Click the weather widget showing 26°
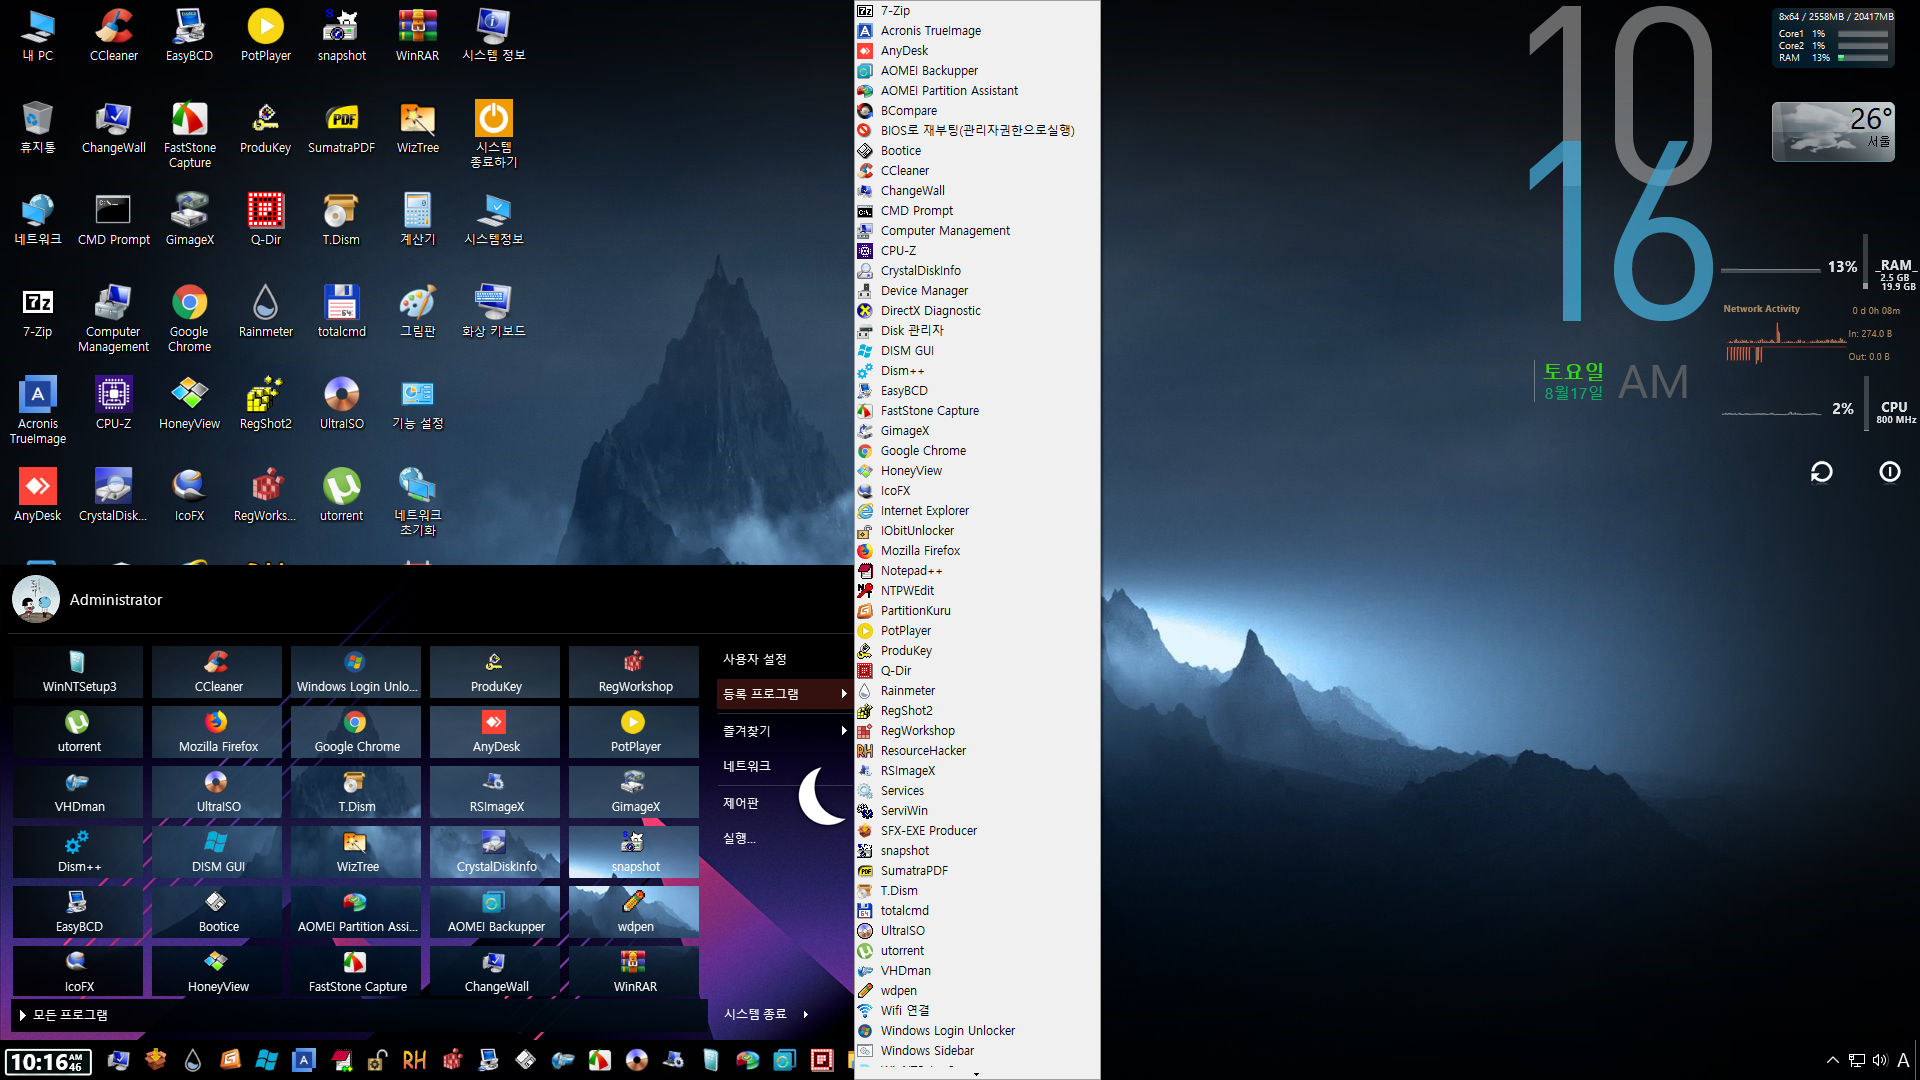 pos(1833,132)
